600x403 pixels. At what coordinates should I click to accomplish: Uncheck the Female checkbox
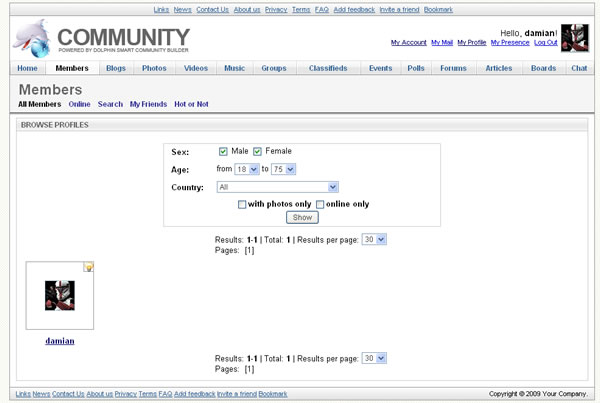tap(257, 151)
